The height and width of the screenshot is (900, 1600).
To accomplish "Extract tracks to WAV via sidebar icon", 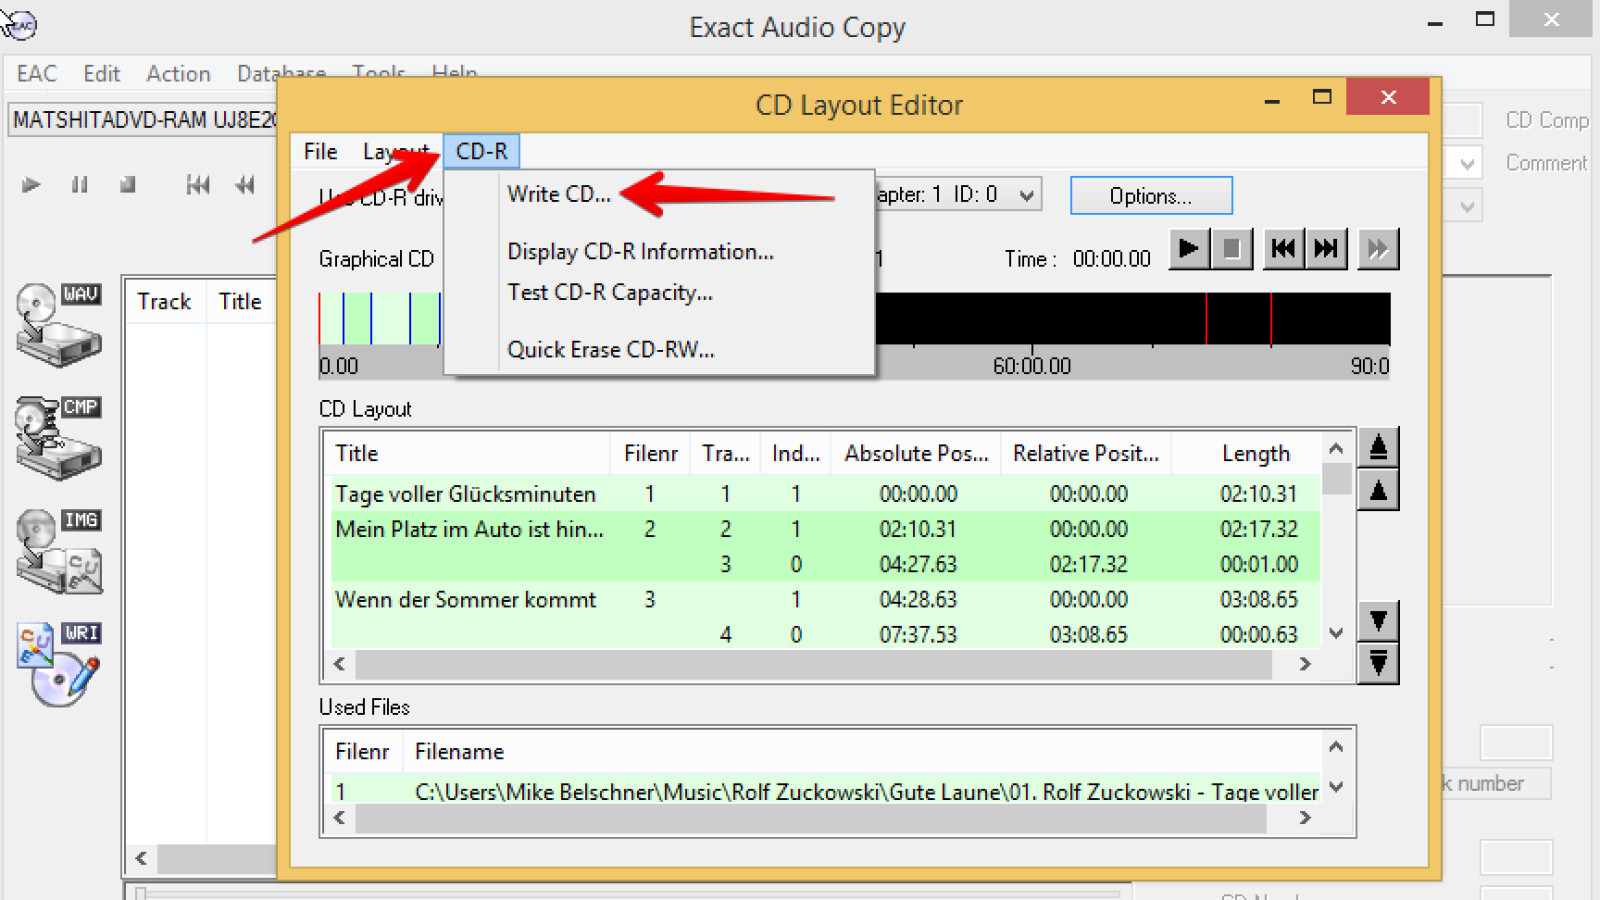I will pos(57,325).
